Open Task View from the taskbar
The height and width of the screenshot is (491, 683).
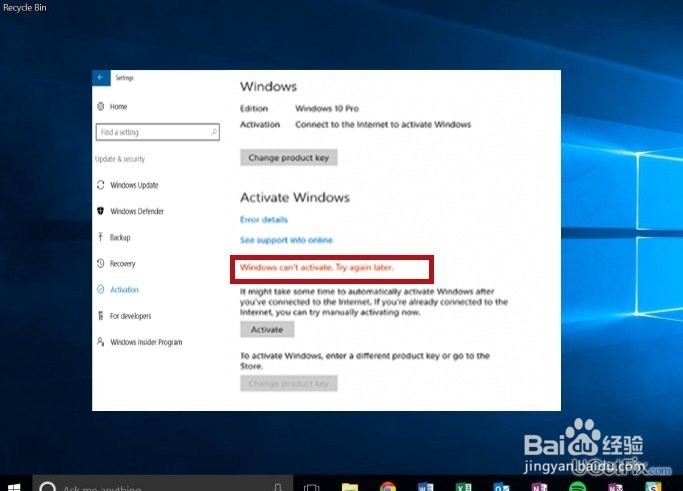[311, 487]
